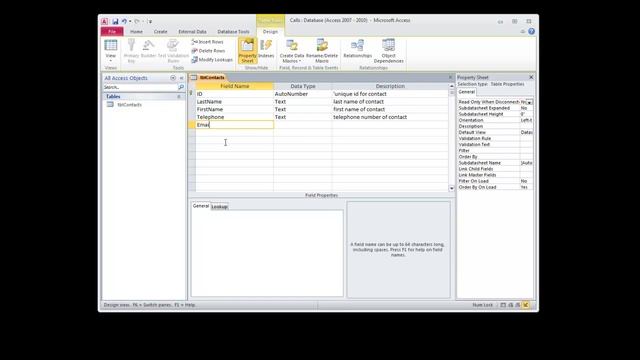Open the Read Only When Disconnected dropdown
Viewport: 640px width, 360px height.
tap(529, 102)
